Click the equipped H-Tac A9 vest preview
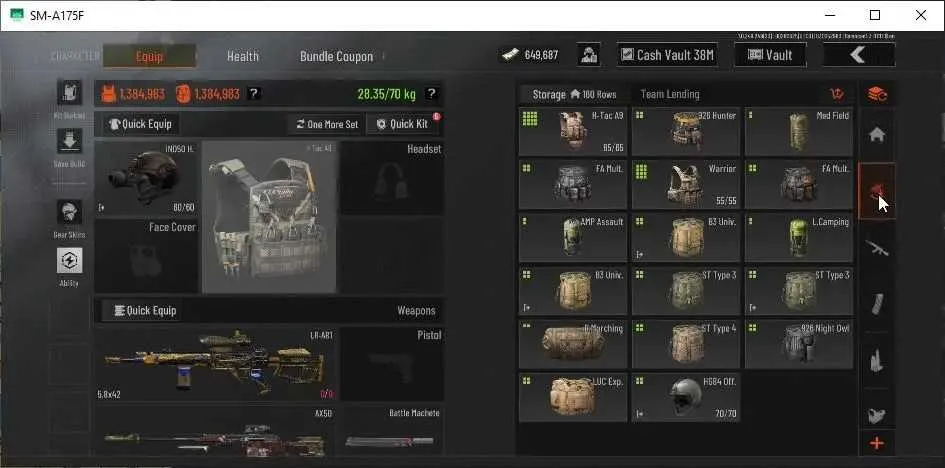Viewport: 945px width, 468px height. [x=269, y=217]
